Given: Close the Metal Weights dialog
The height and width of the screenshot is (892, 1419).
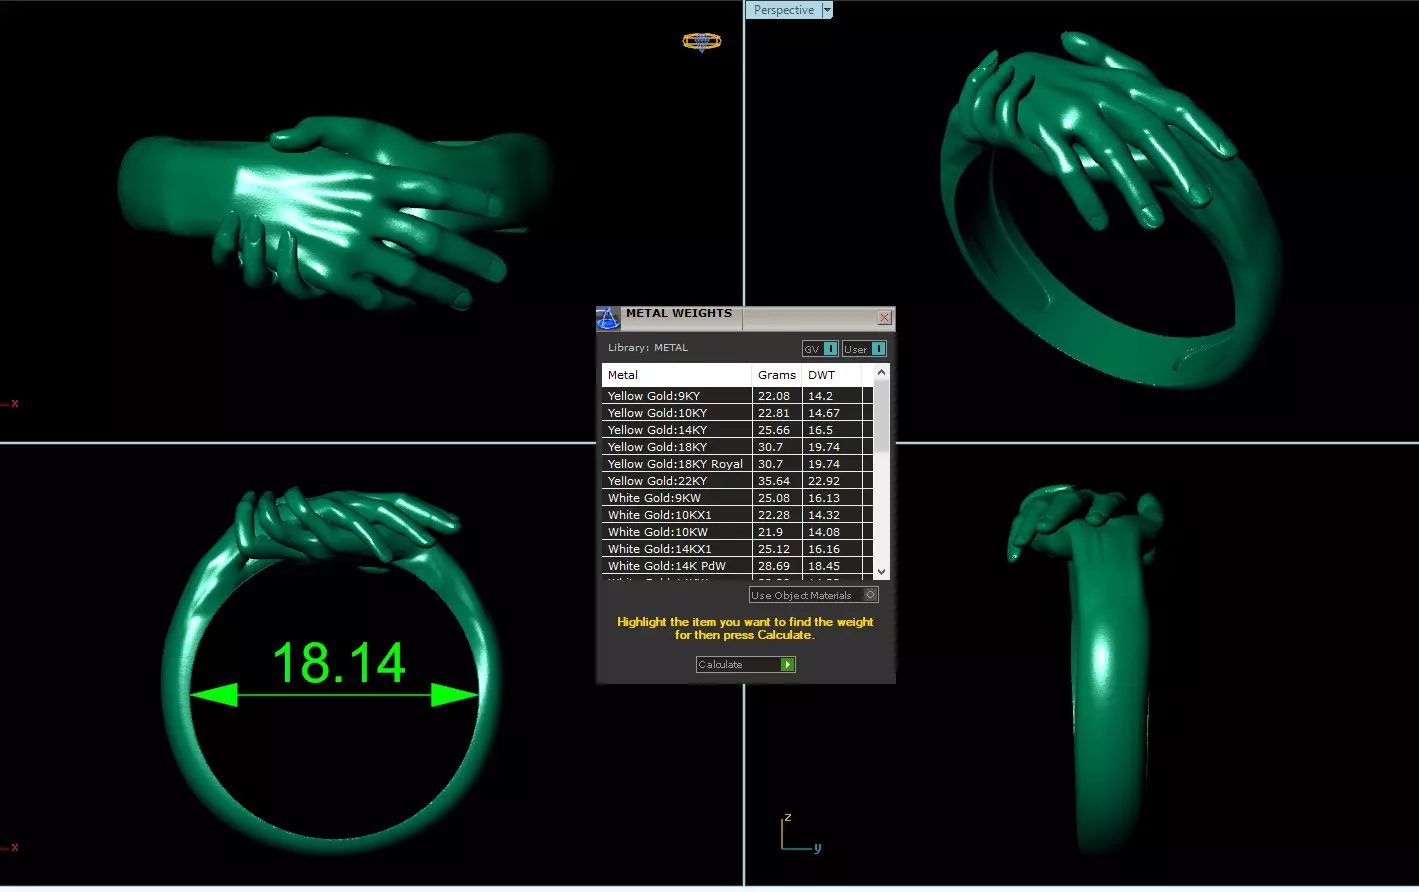Looking at the screenshot, I should tap(884, 318).
